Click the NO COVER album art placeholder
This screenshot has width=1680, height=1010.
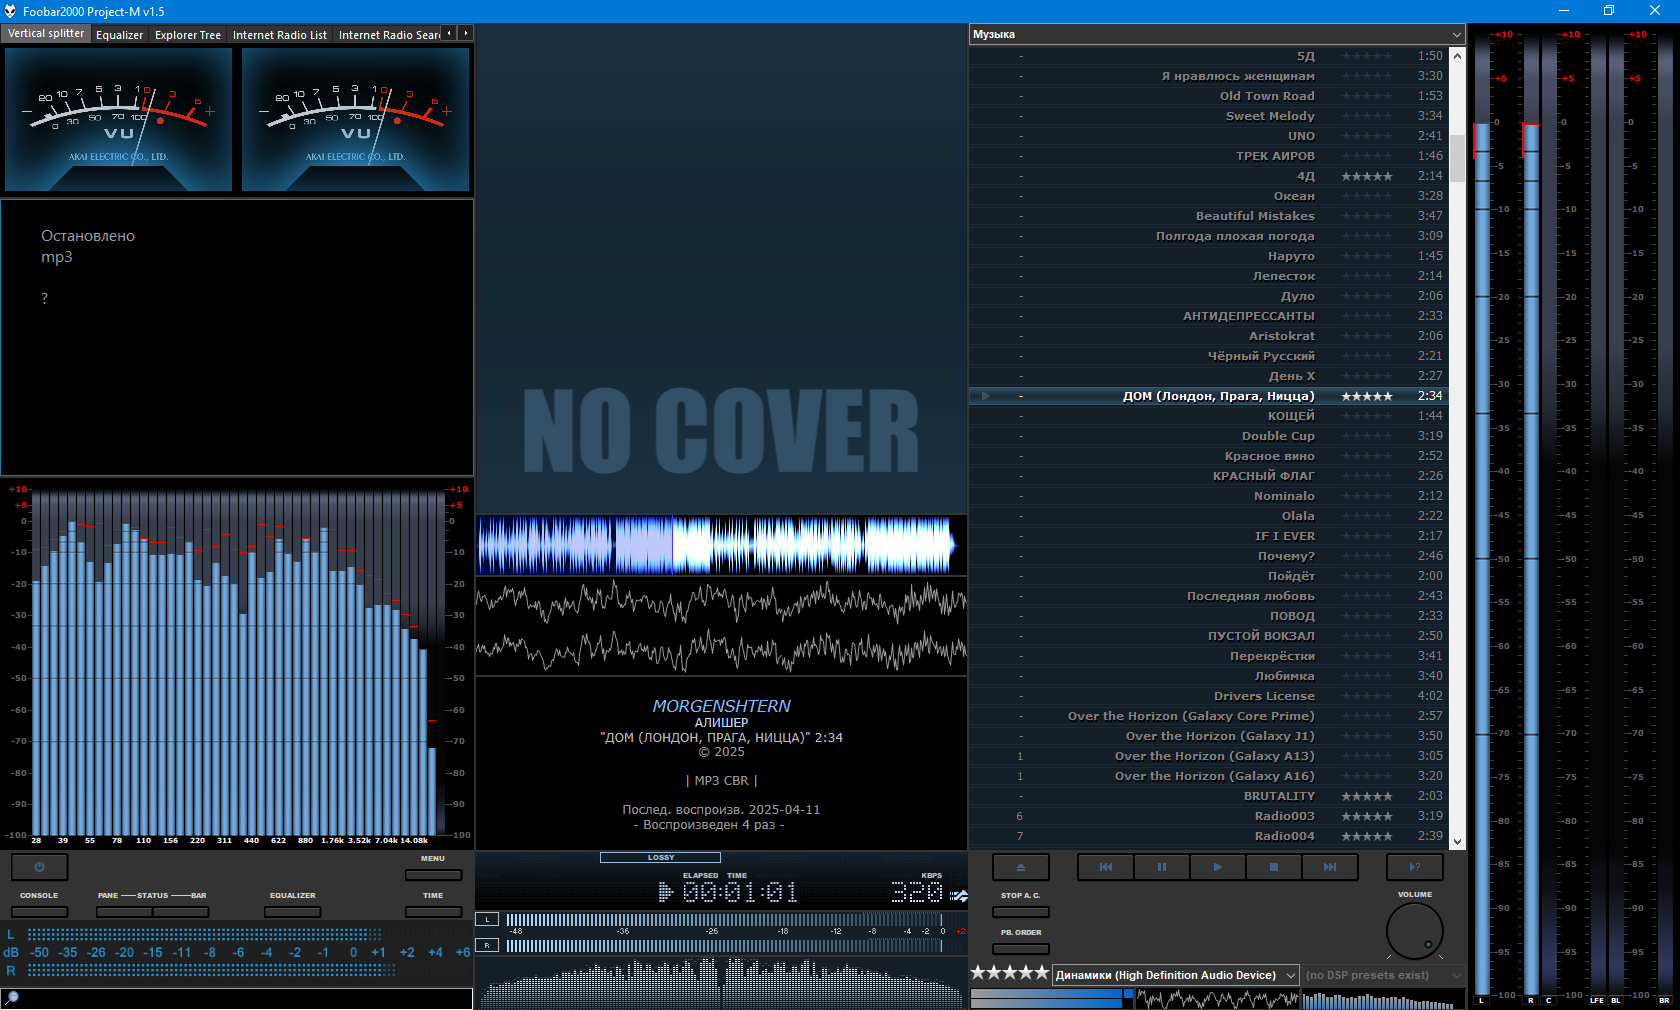point(721,268)
